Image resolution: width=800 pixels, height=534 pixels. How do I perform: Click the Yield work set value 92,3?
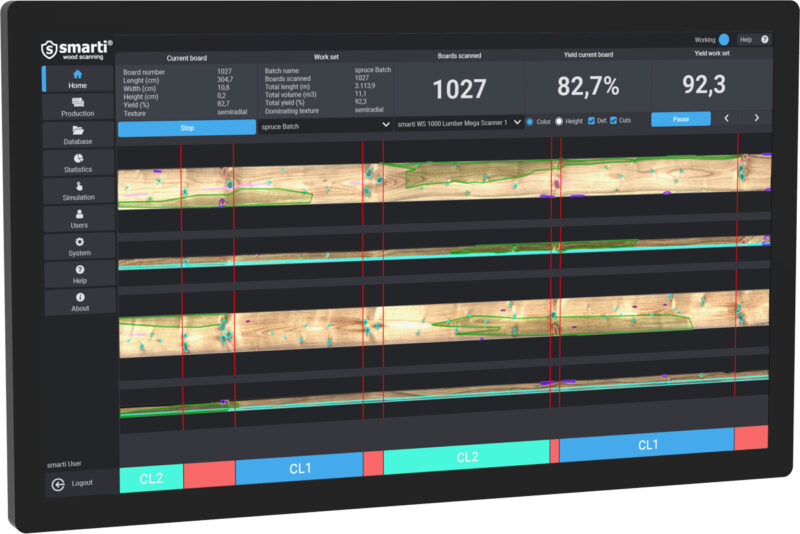(x=704, y=84)
